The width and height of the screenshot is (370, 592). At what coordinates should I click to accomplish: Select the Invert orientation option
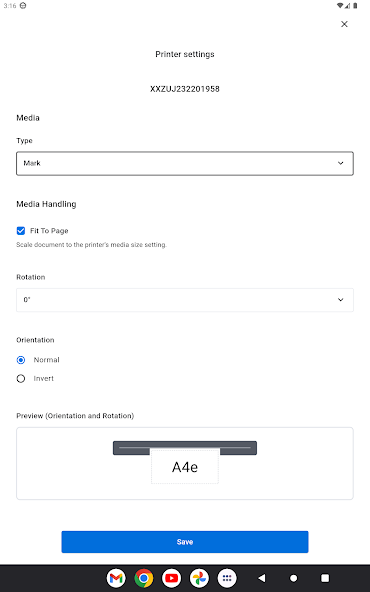(x=21, y=378)
